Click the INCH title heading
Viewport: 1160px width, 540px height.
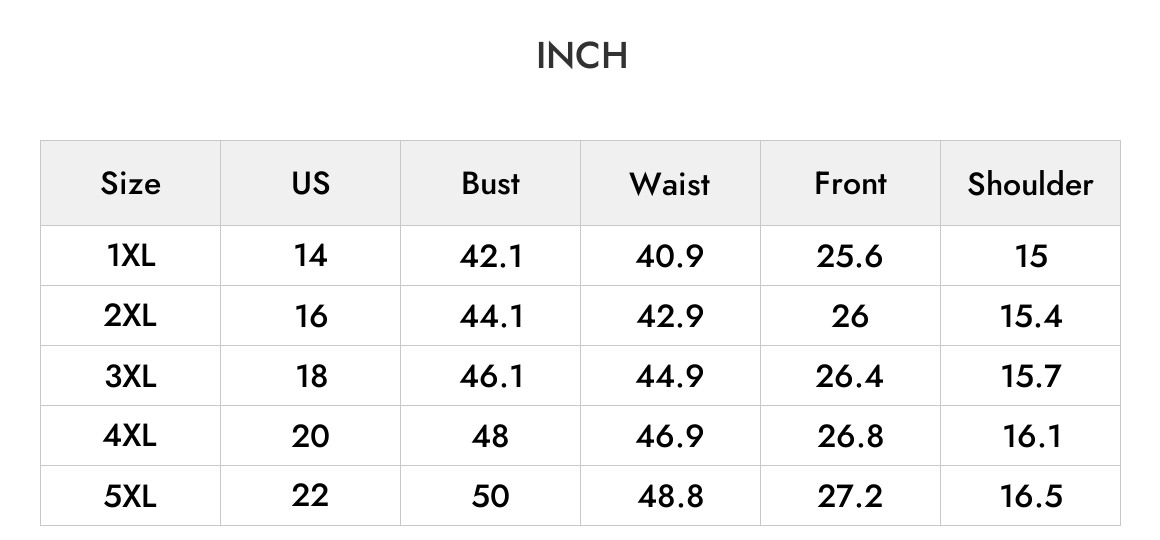(582, 56)
